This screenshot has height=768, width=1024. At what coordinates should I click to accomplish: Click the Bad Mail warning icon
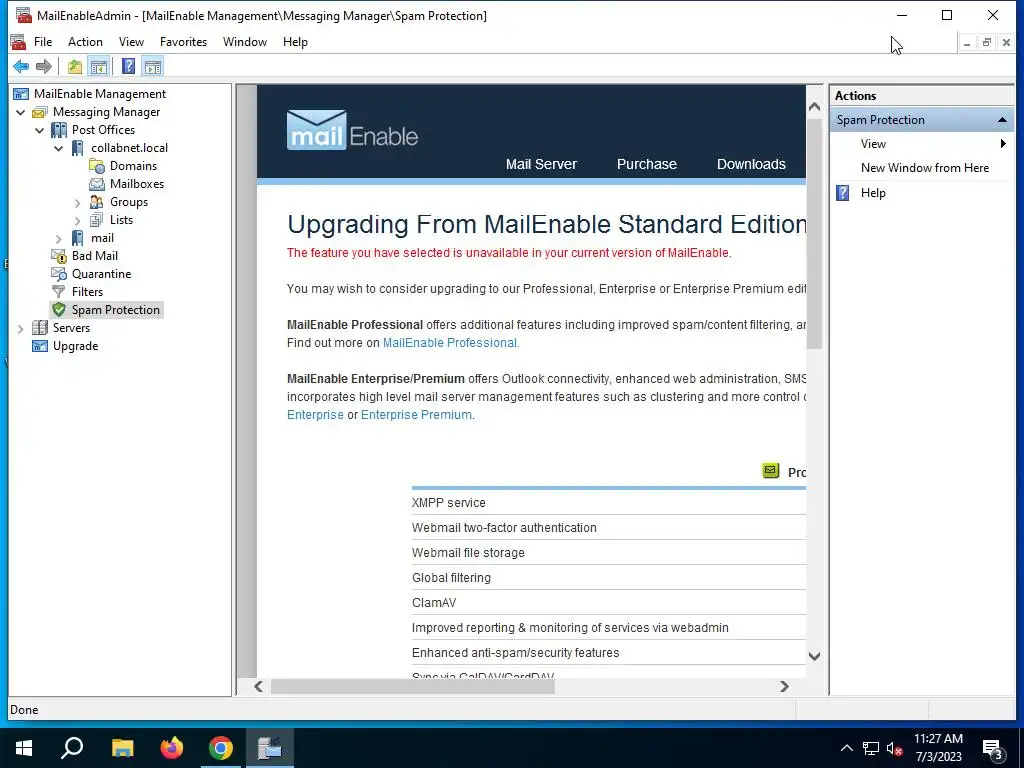pyautogui.click(x=59, y=256)
